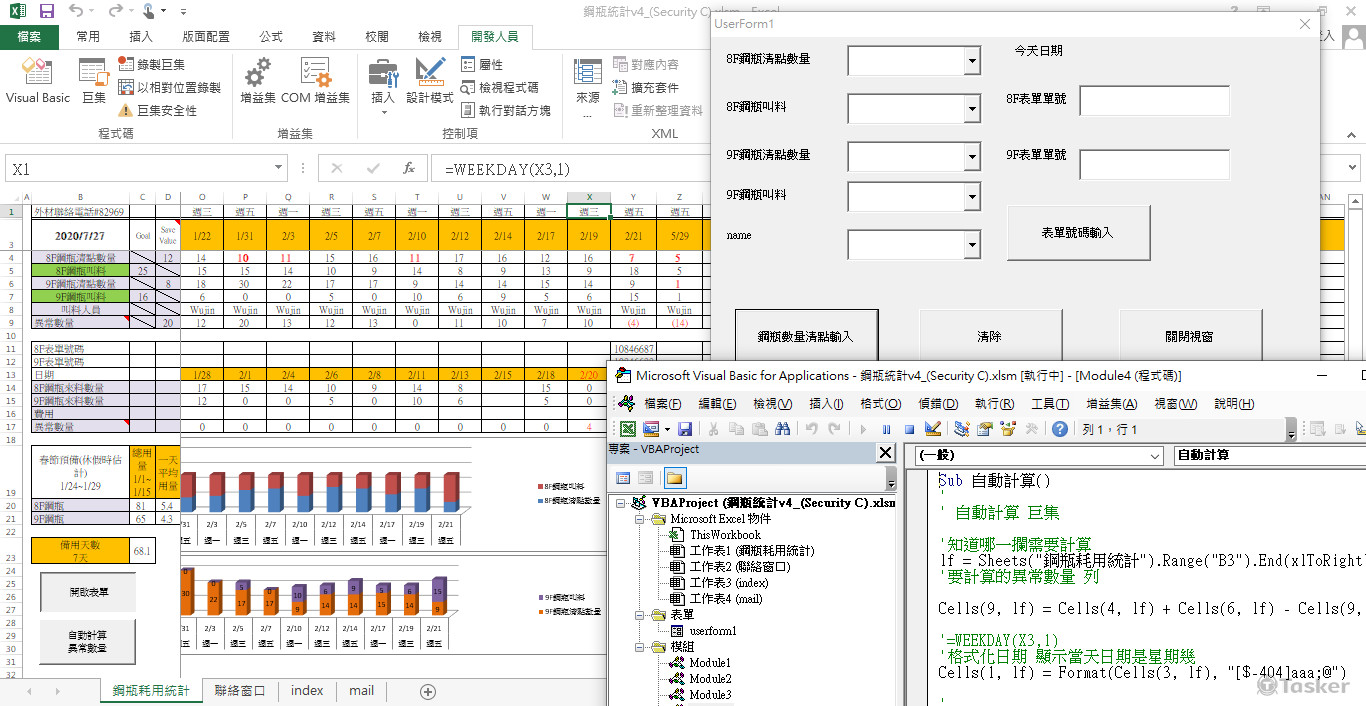This screenshot has width=1366, height=706.
Task: Expand the name combo box in UserForm1
Action: [972, 245]
